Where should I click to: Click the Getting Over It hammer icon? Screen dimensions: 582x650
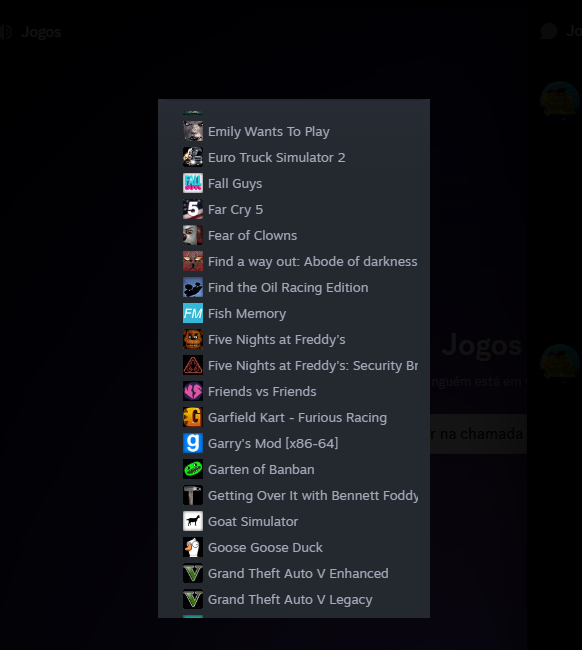pyautogui.click(x=193, y=495)
